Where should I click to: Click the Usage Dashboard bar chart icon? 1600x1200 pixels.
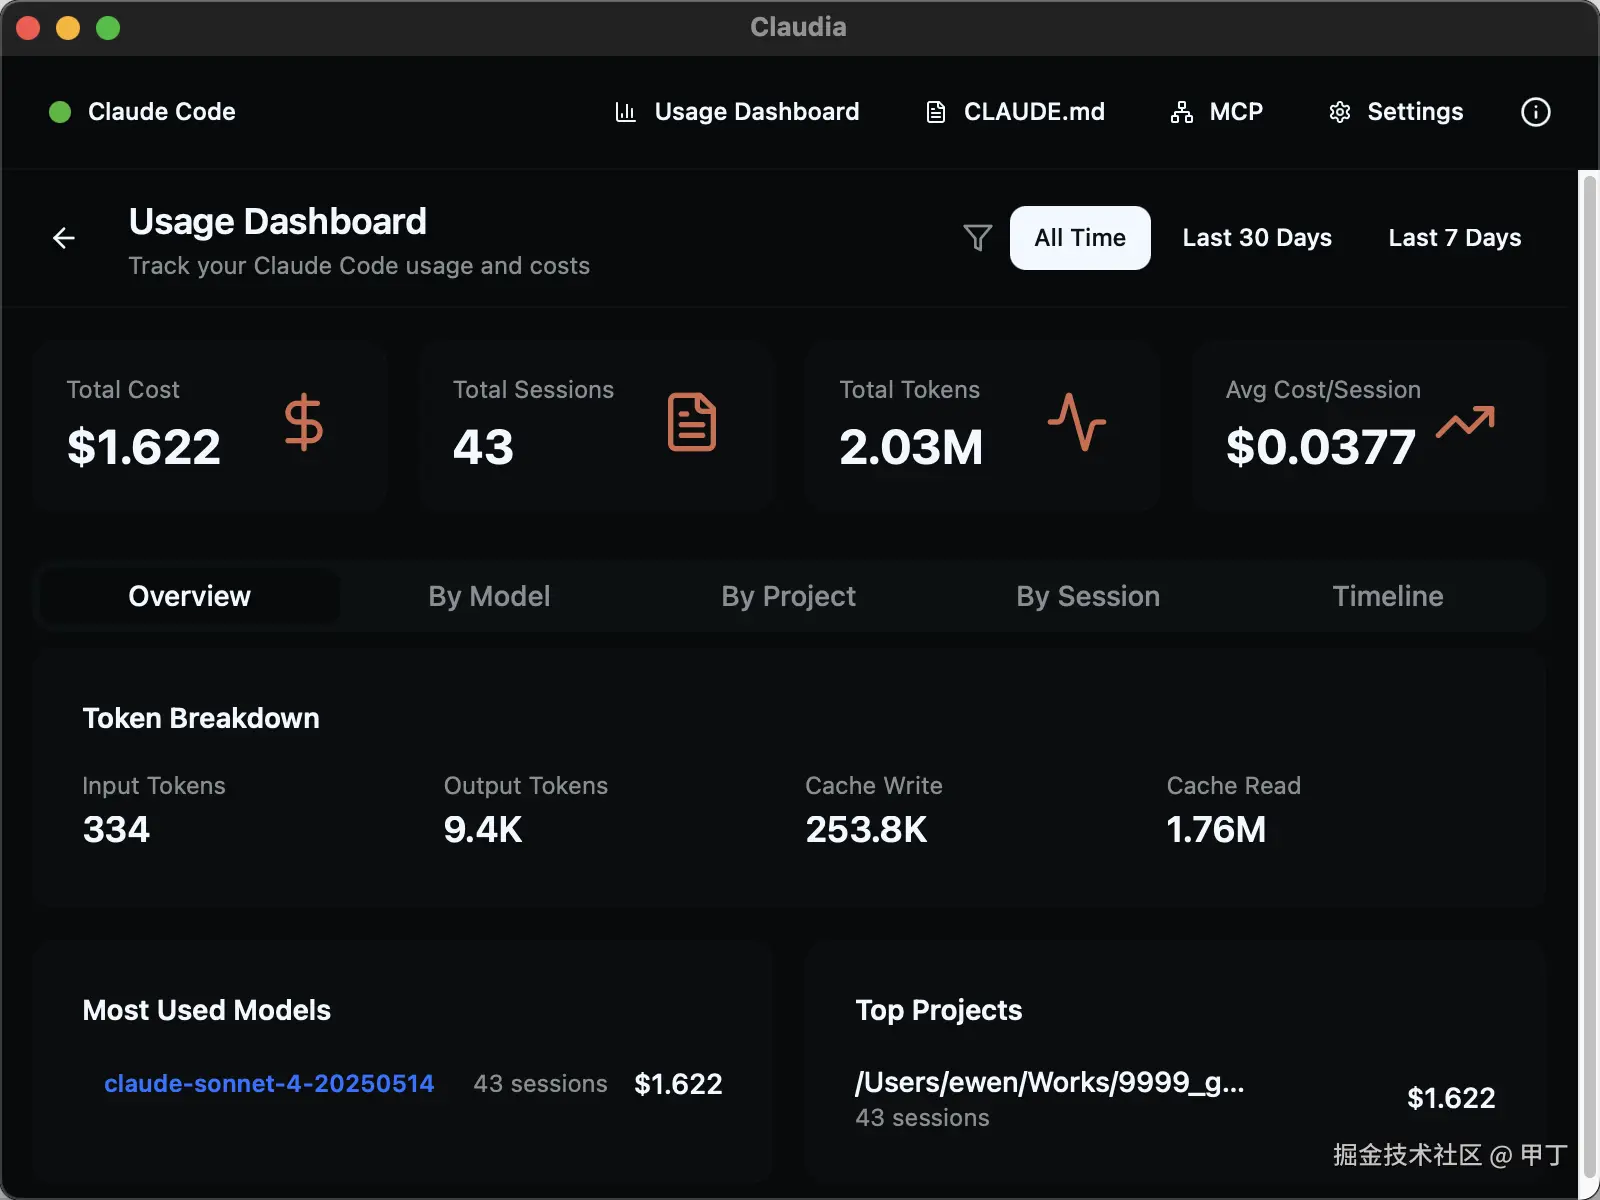pos(626,112)
